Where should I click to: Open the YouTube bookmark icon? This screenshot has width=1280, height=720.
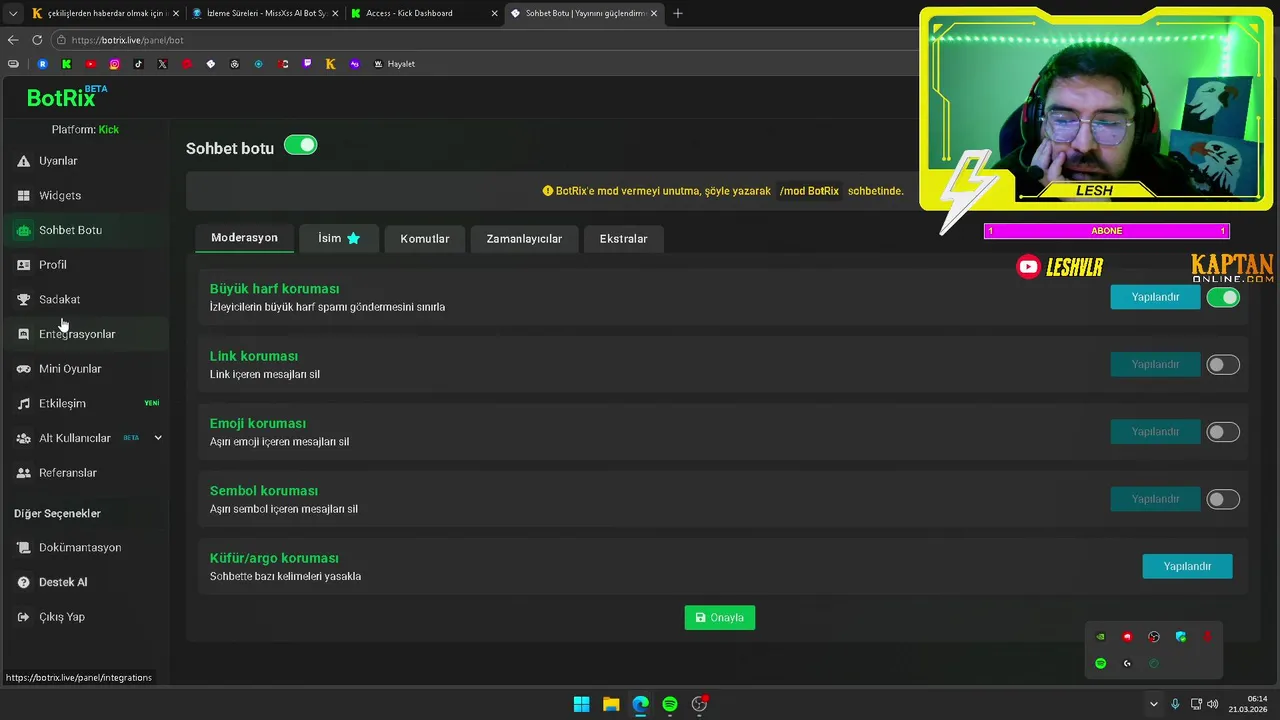90,64
